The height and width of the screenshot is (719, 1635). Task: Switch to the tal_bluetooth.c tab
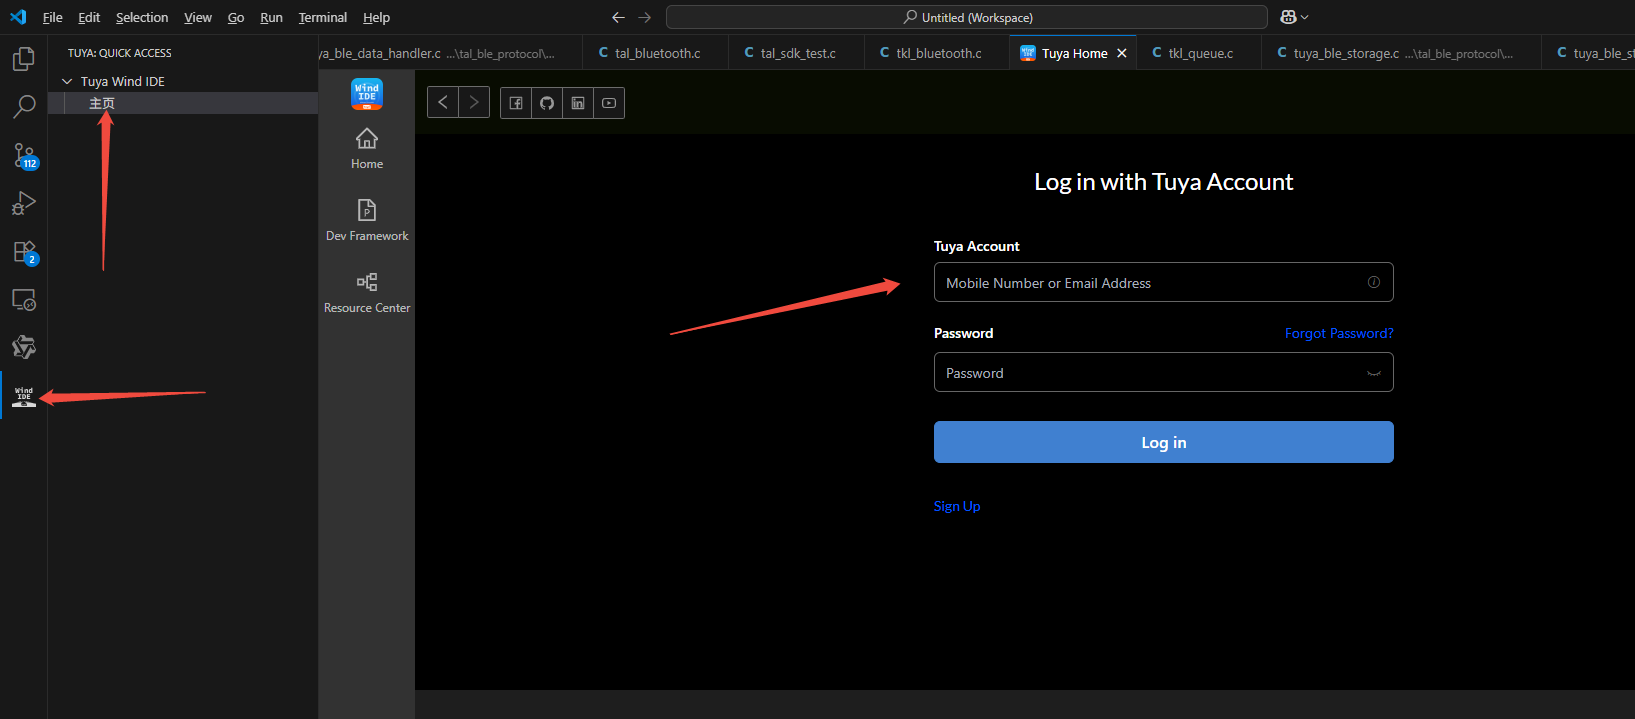[x=655, y=53]
